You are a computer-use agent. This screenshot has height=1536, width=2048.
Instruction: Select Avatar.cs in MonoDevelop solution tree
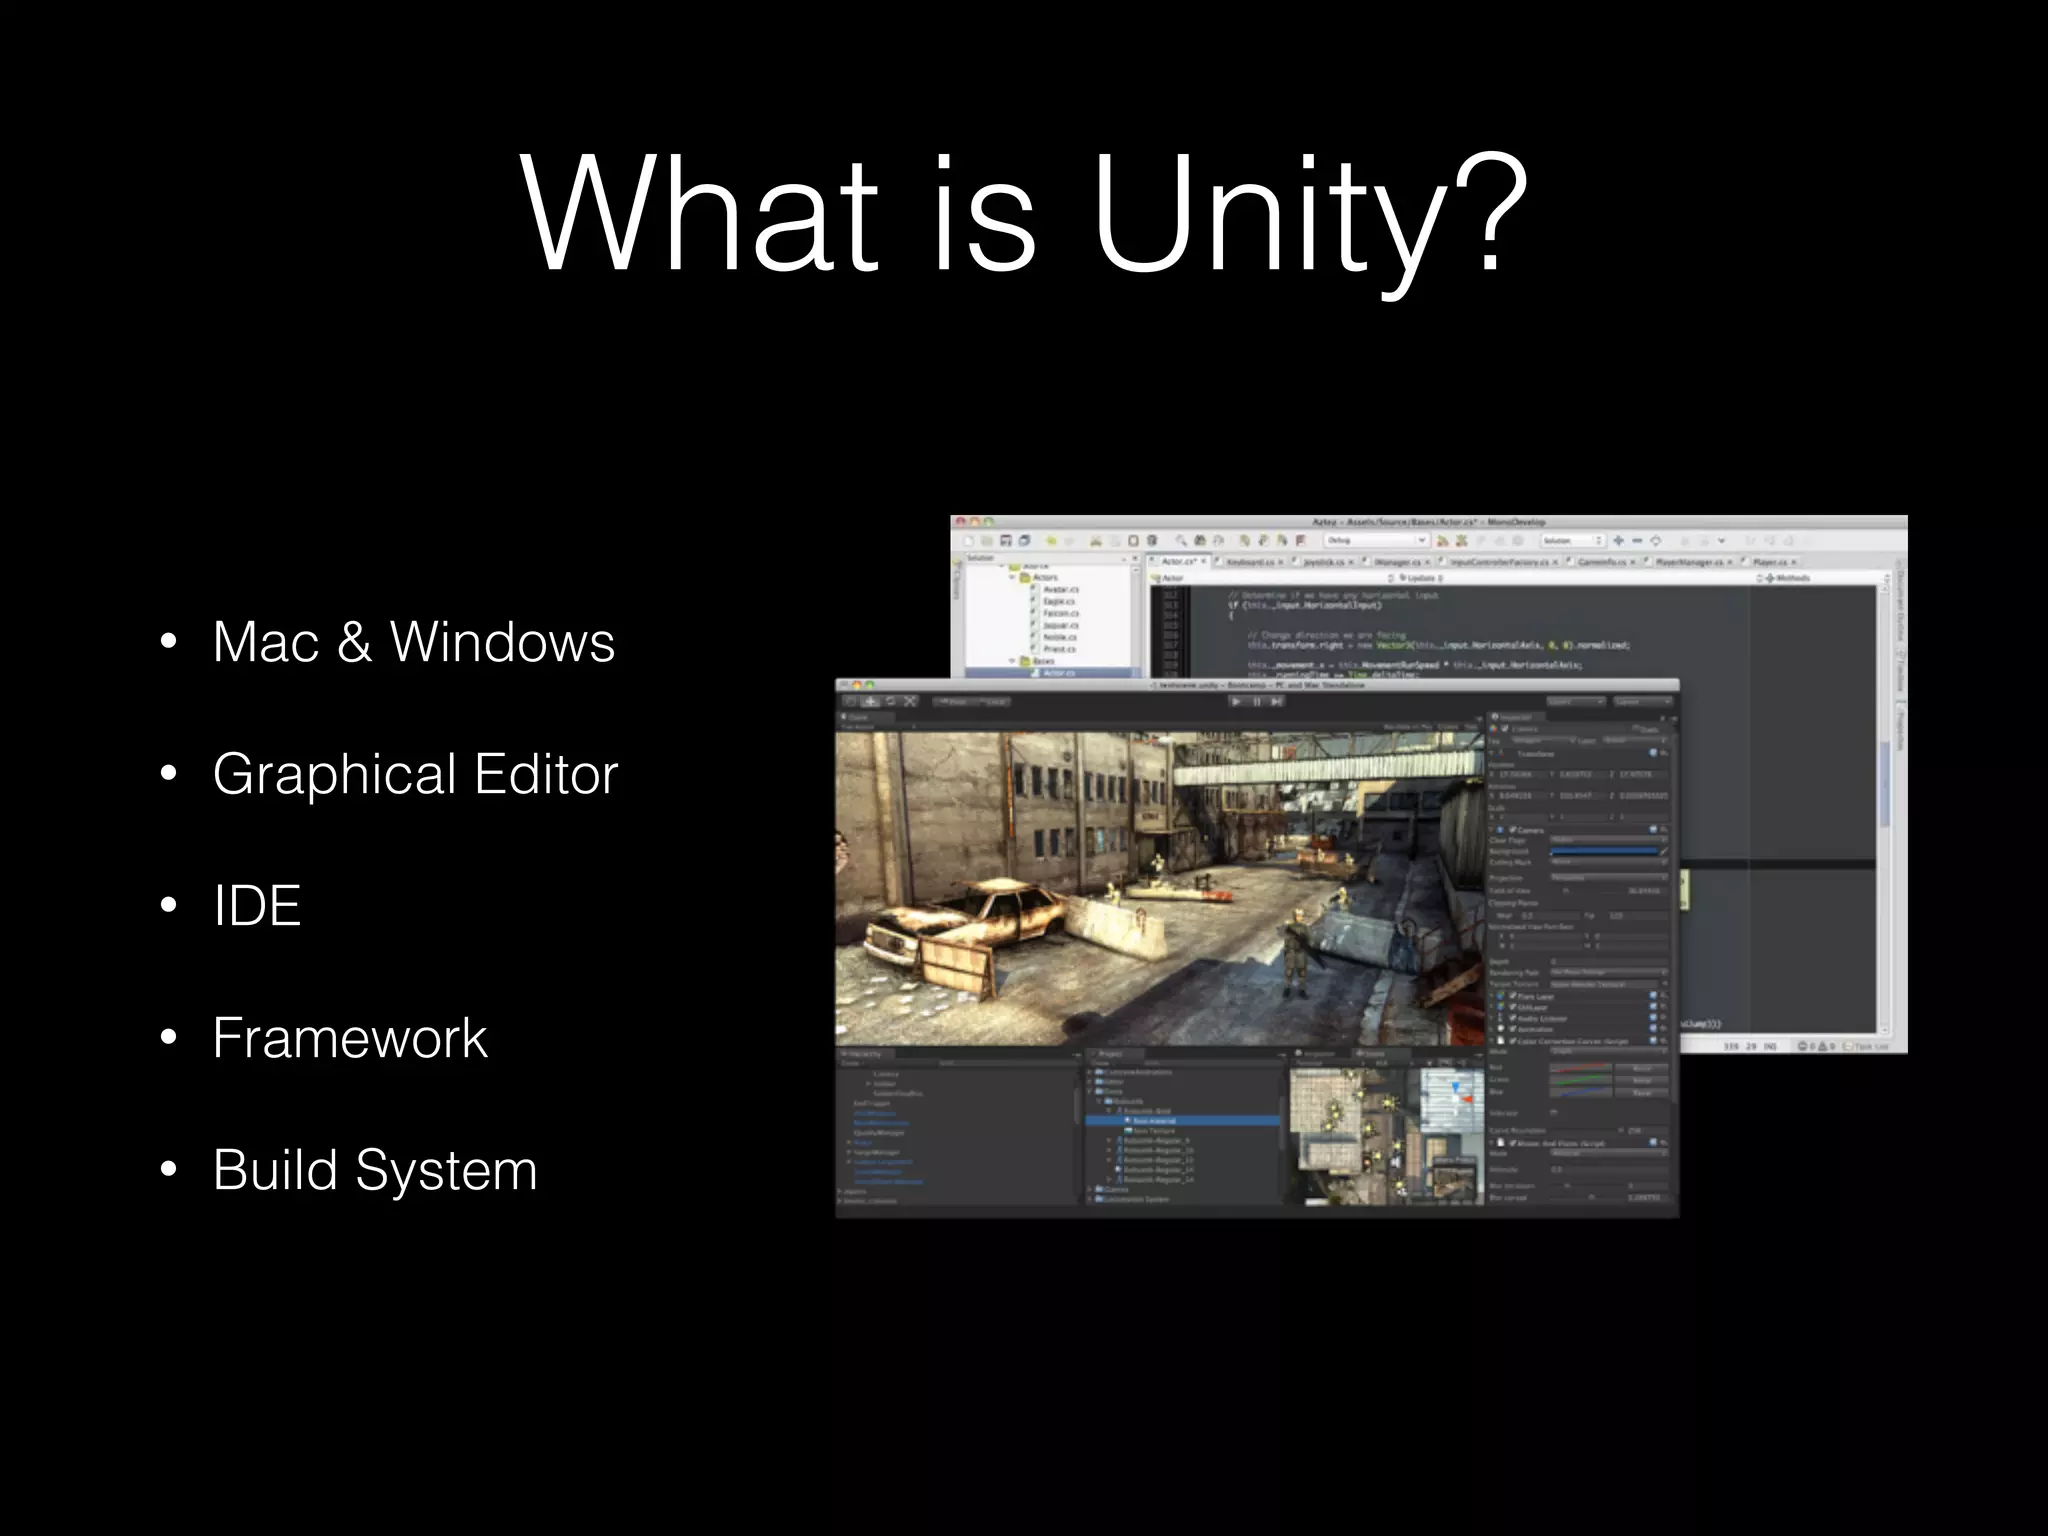1060,589
